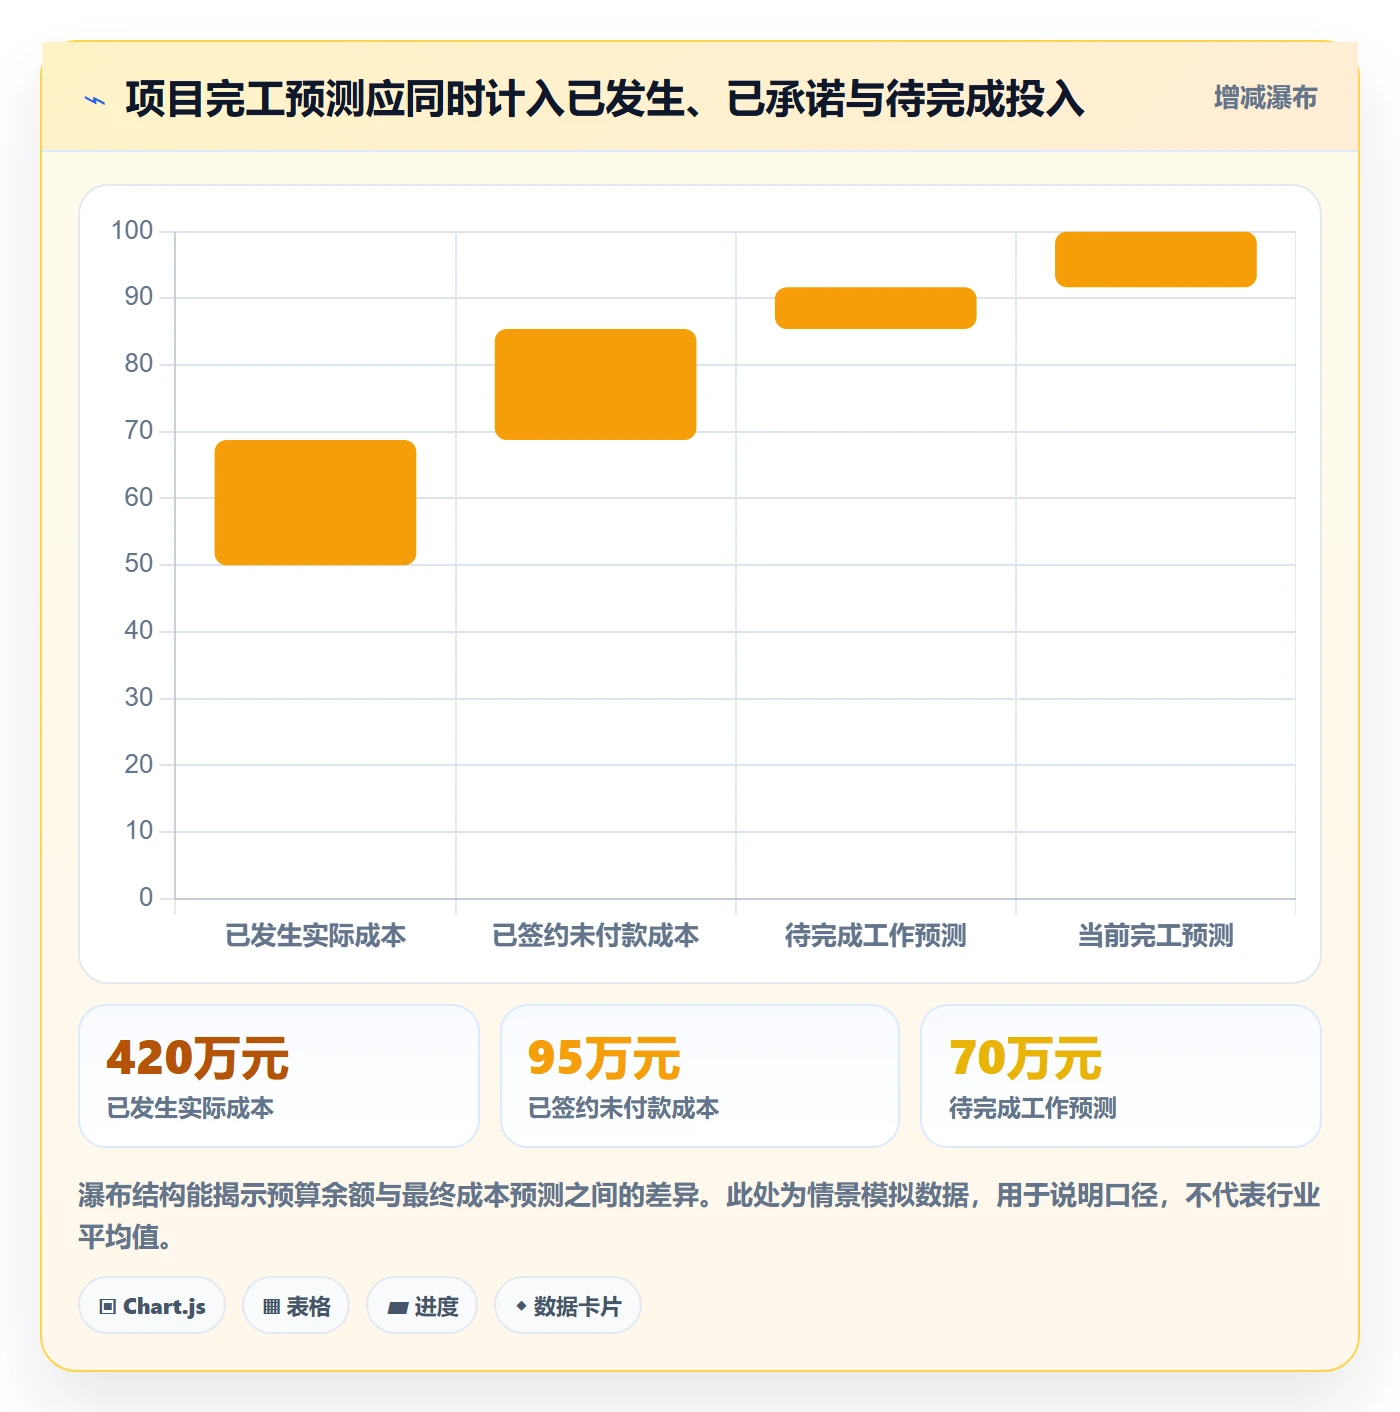Click the 已签约未付款成本 waterfall bar

click(595, 384)
